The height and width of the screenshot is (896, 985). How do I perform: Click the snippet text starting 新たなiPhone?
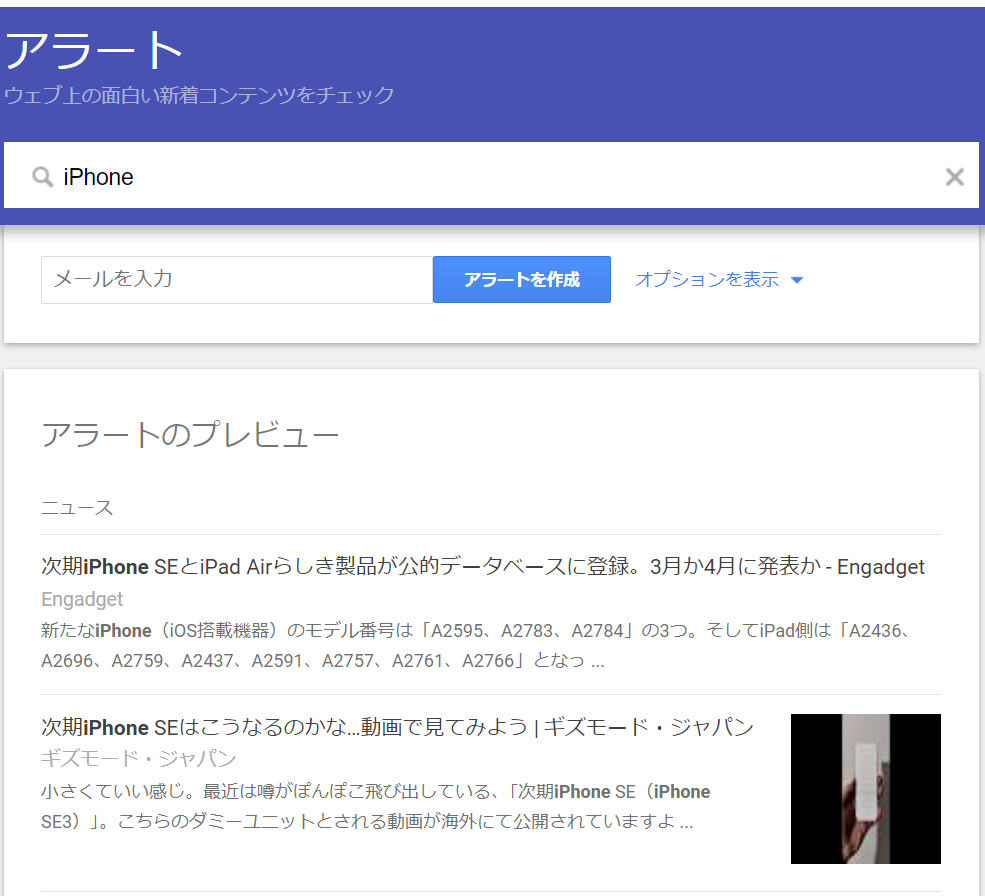(x=476, y=645)
